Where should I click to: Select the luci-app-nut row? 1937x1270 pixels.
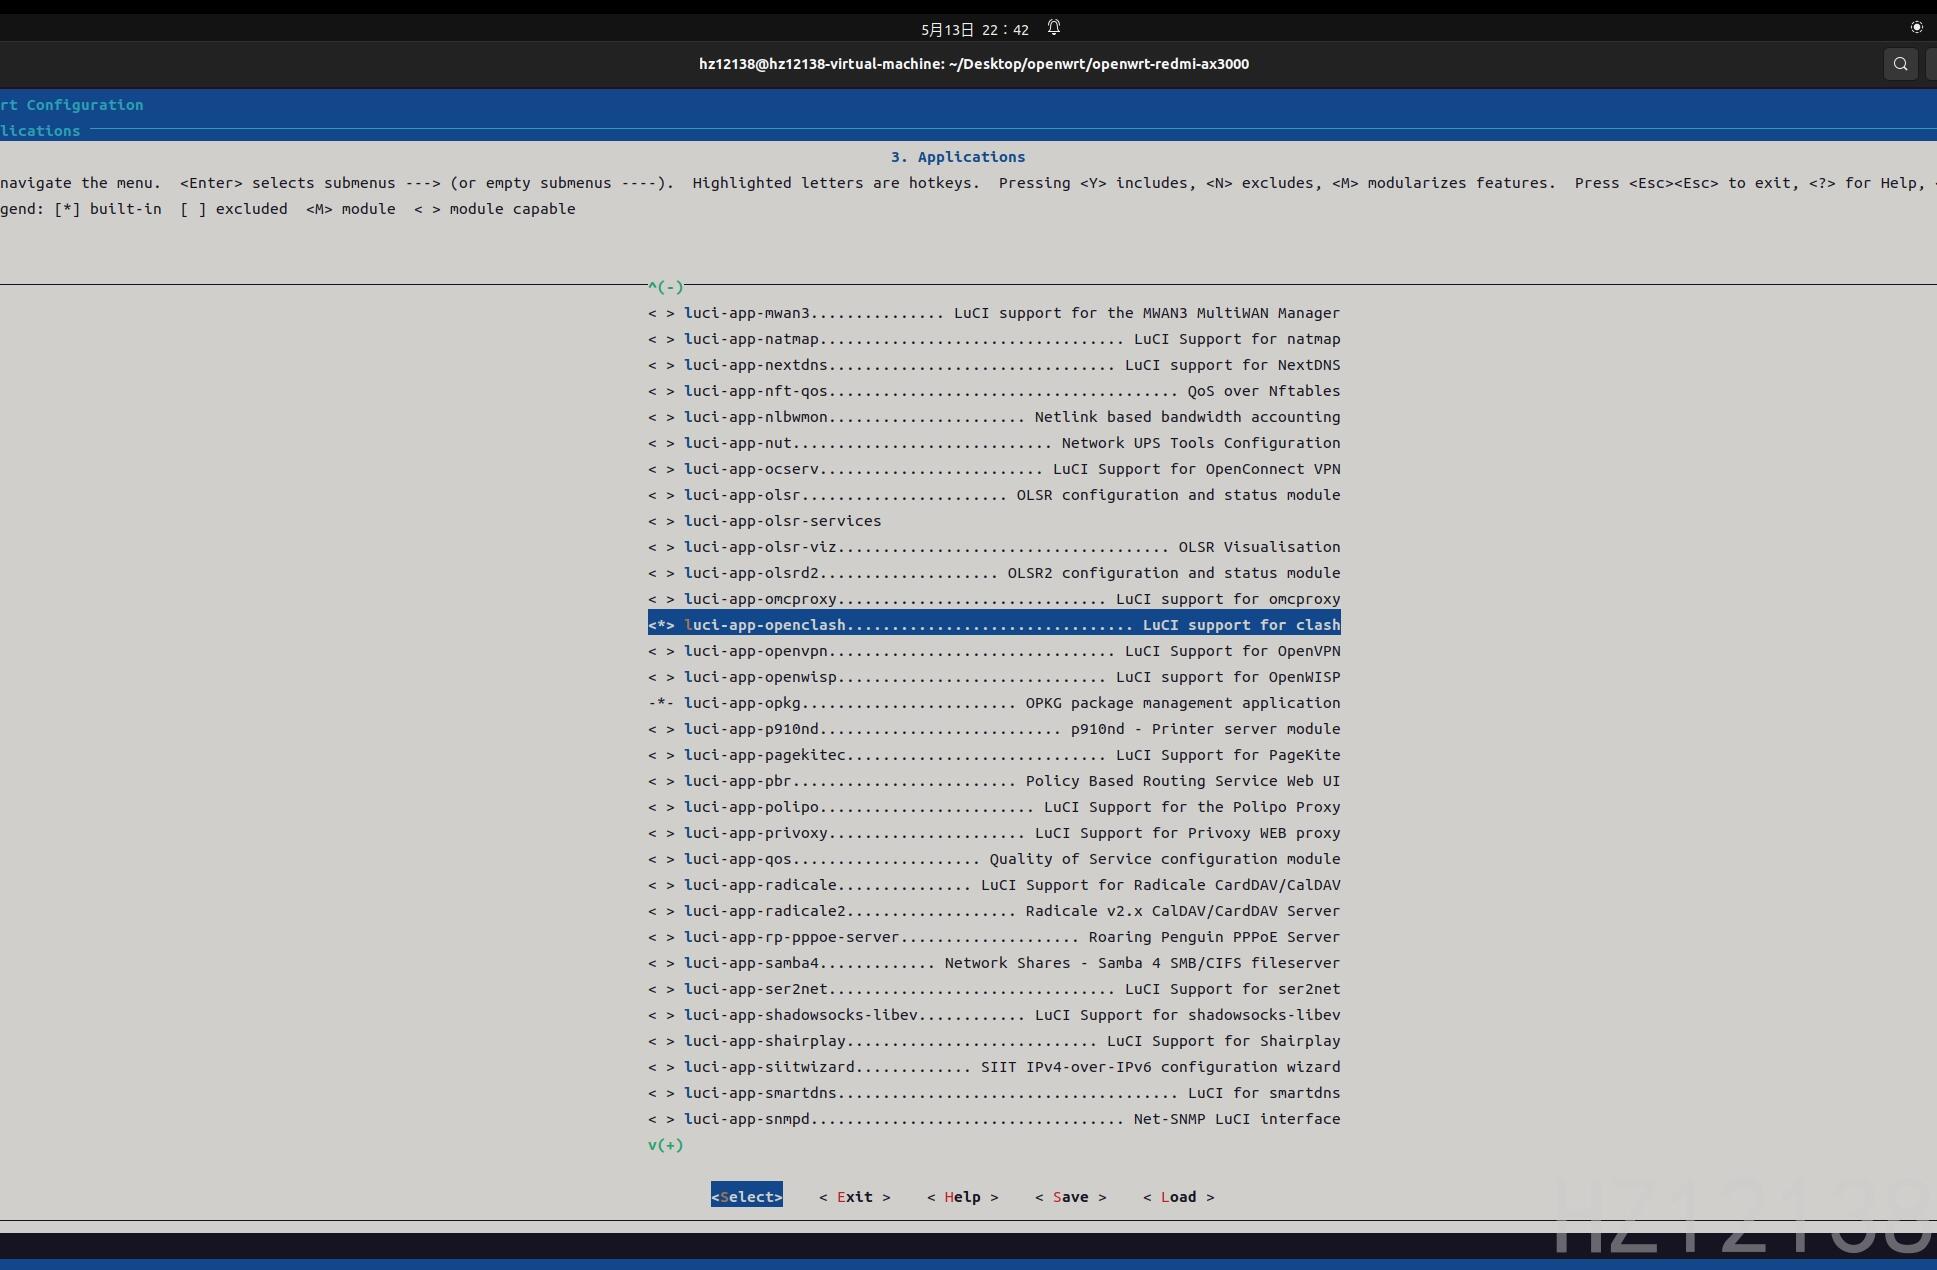[994, 443]
